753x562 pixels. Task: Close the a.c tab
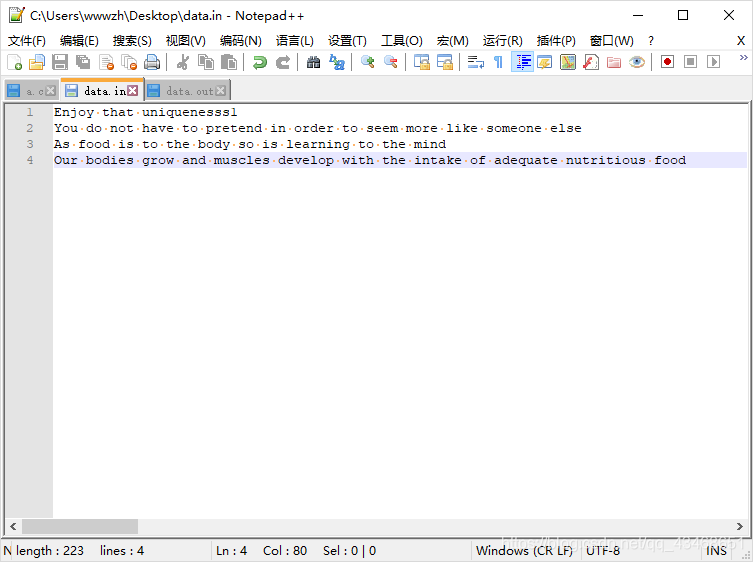coord(50,91)
